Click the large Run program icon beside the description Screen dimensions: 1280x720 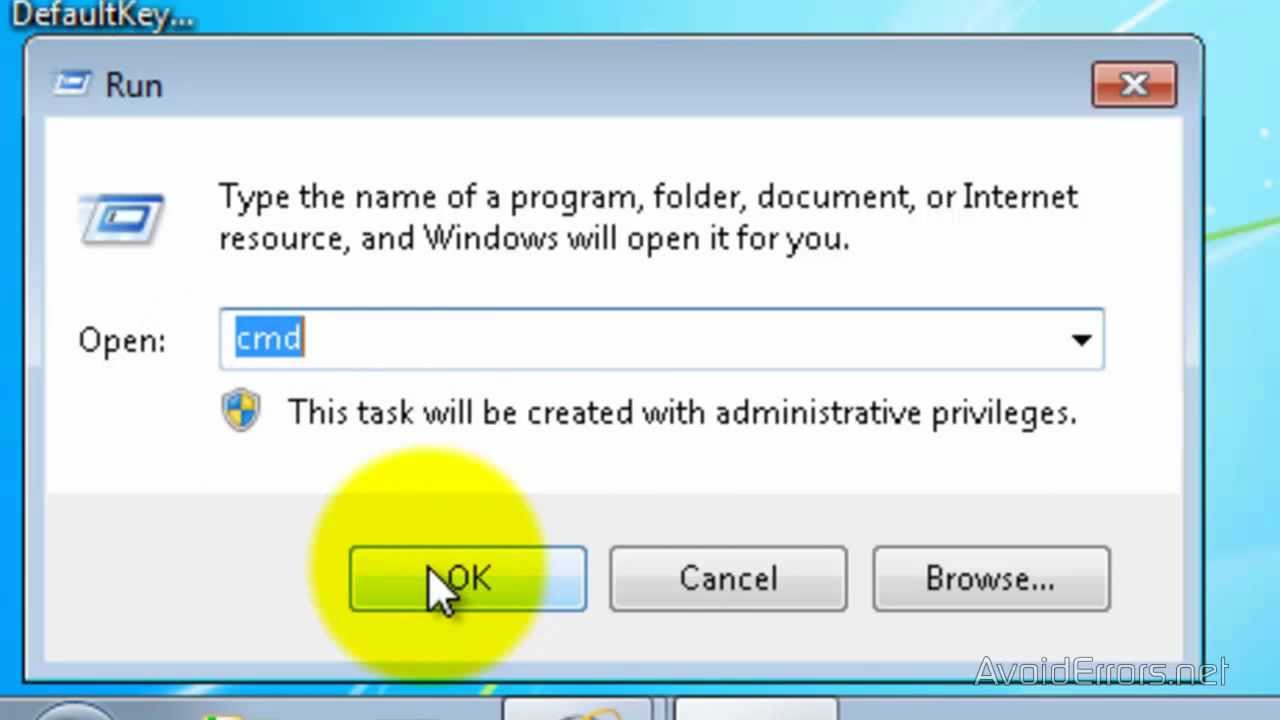pyautogui.click(x=121, y=219)
